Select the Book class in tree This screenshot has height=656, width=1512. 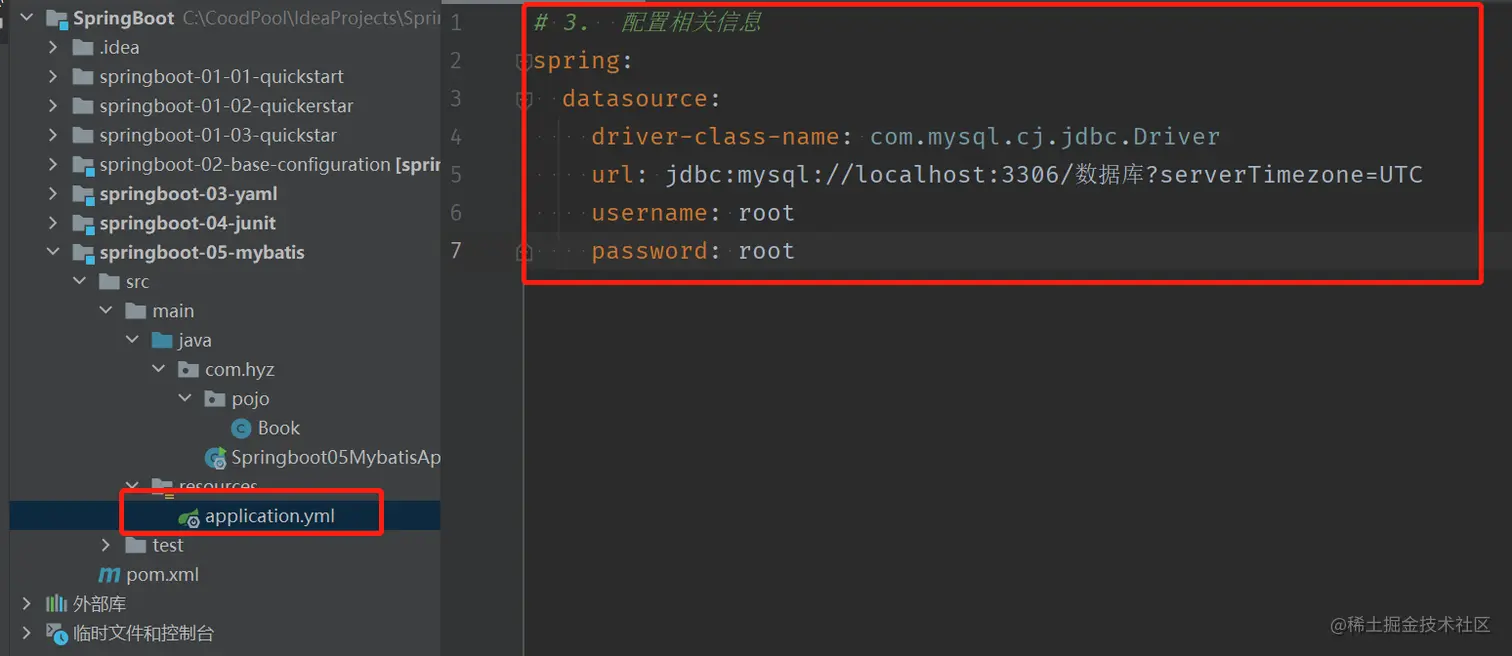click(279, 428)
